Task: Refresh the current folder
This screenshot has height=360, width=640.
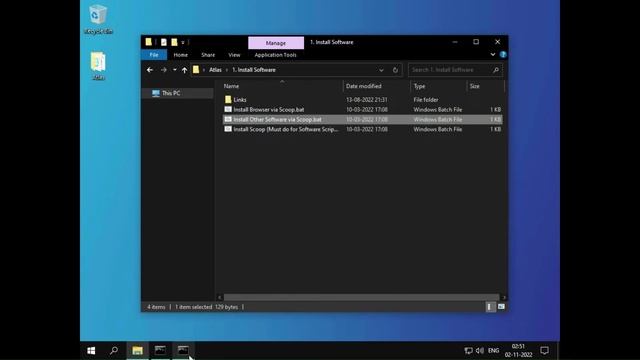Action: pyautogui.click(x=395, y=70)
